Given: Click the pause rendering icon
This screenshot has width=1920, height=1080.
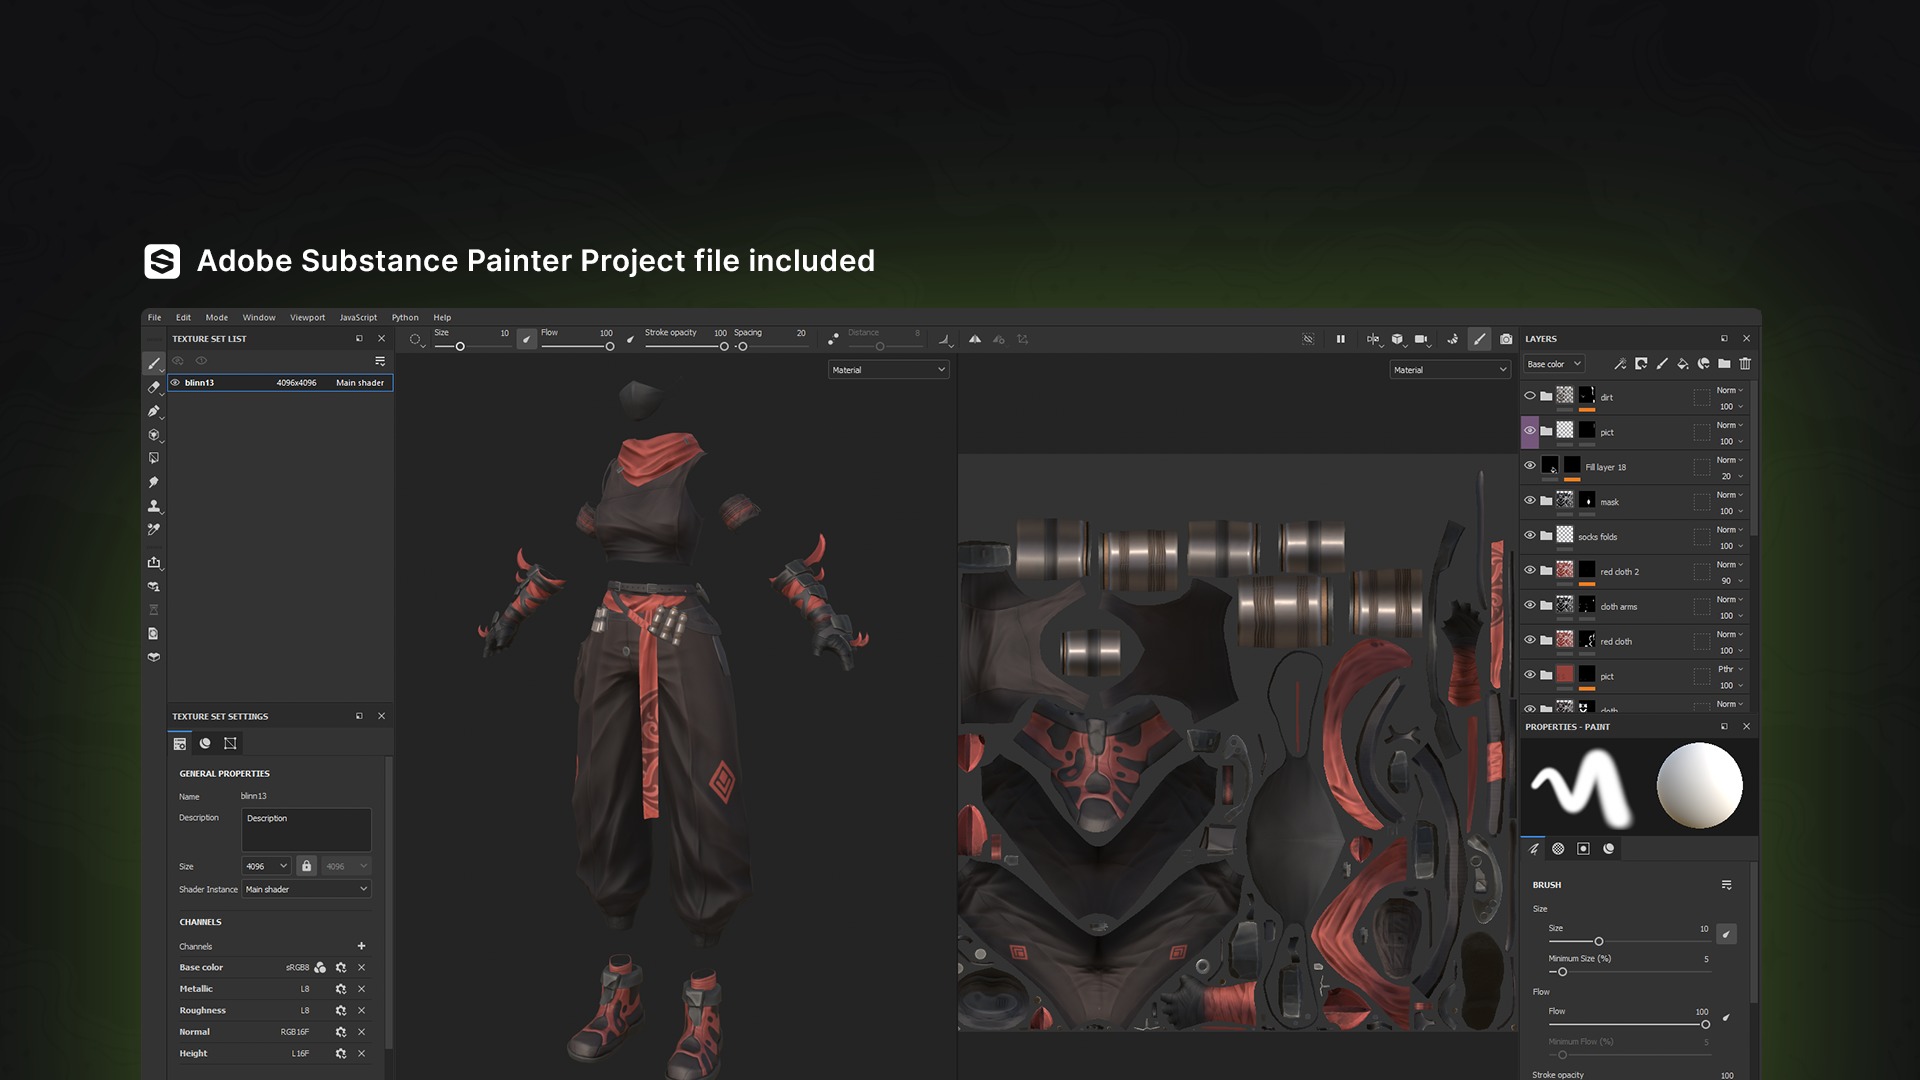Looking at the screenshot, I should tap(1341, 339).
